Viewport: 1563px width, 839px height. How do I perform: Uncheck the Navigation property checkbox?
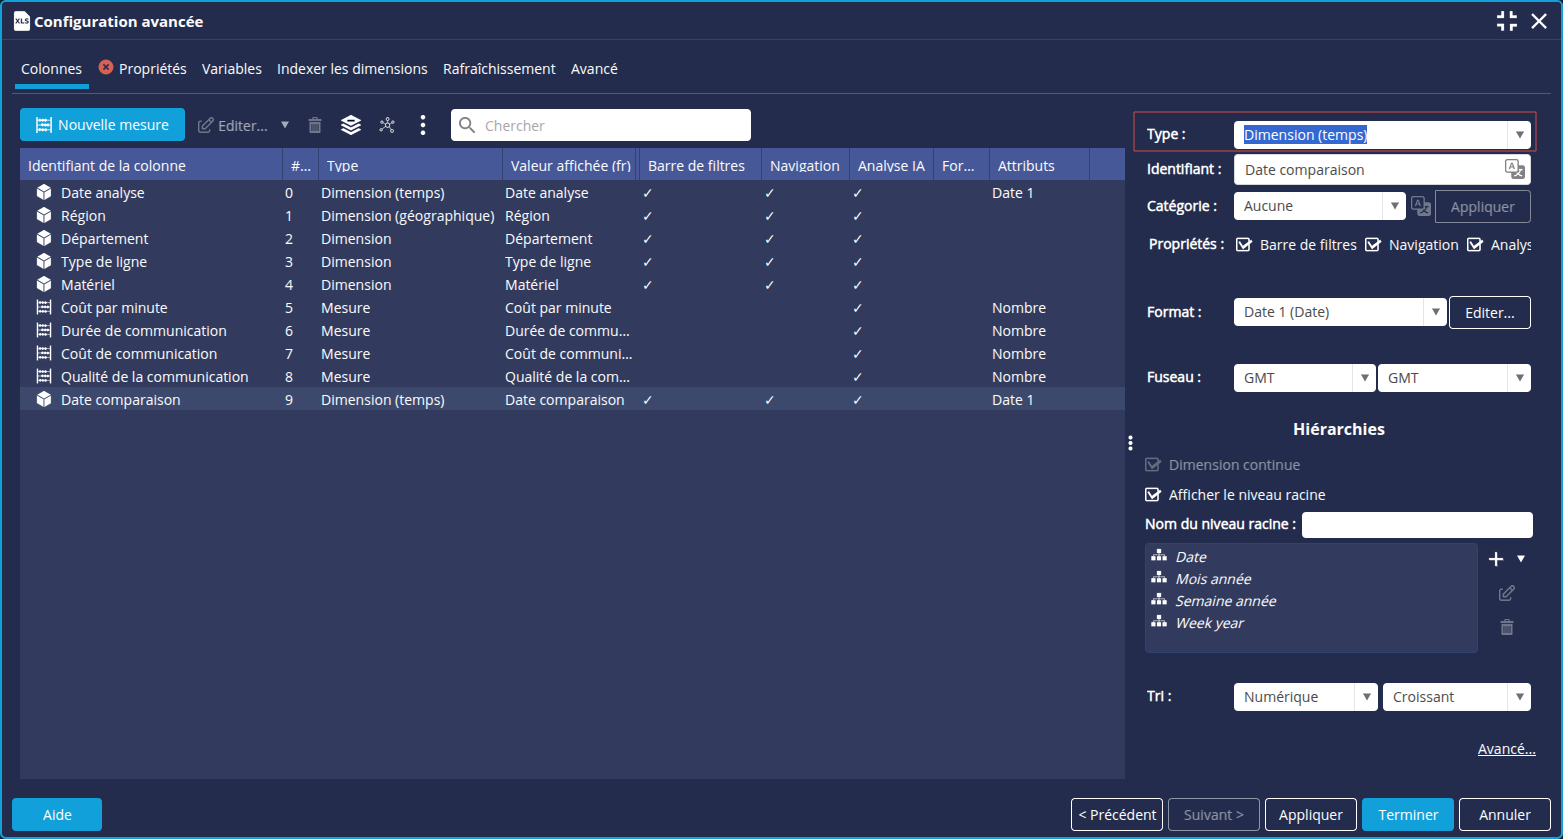point(1373,245)
